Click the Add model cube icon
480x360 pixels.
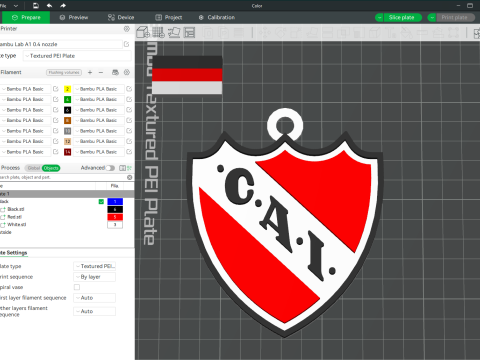[x=143, y=32]
